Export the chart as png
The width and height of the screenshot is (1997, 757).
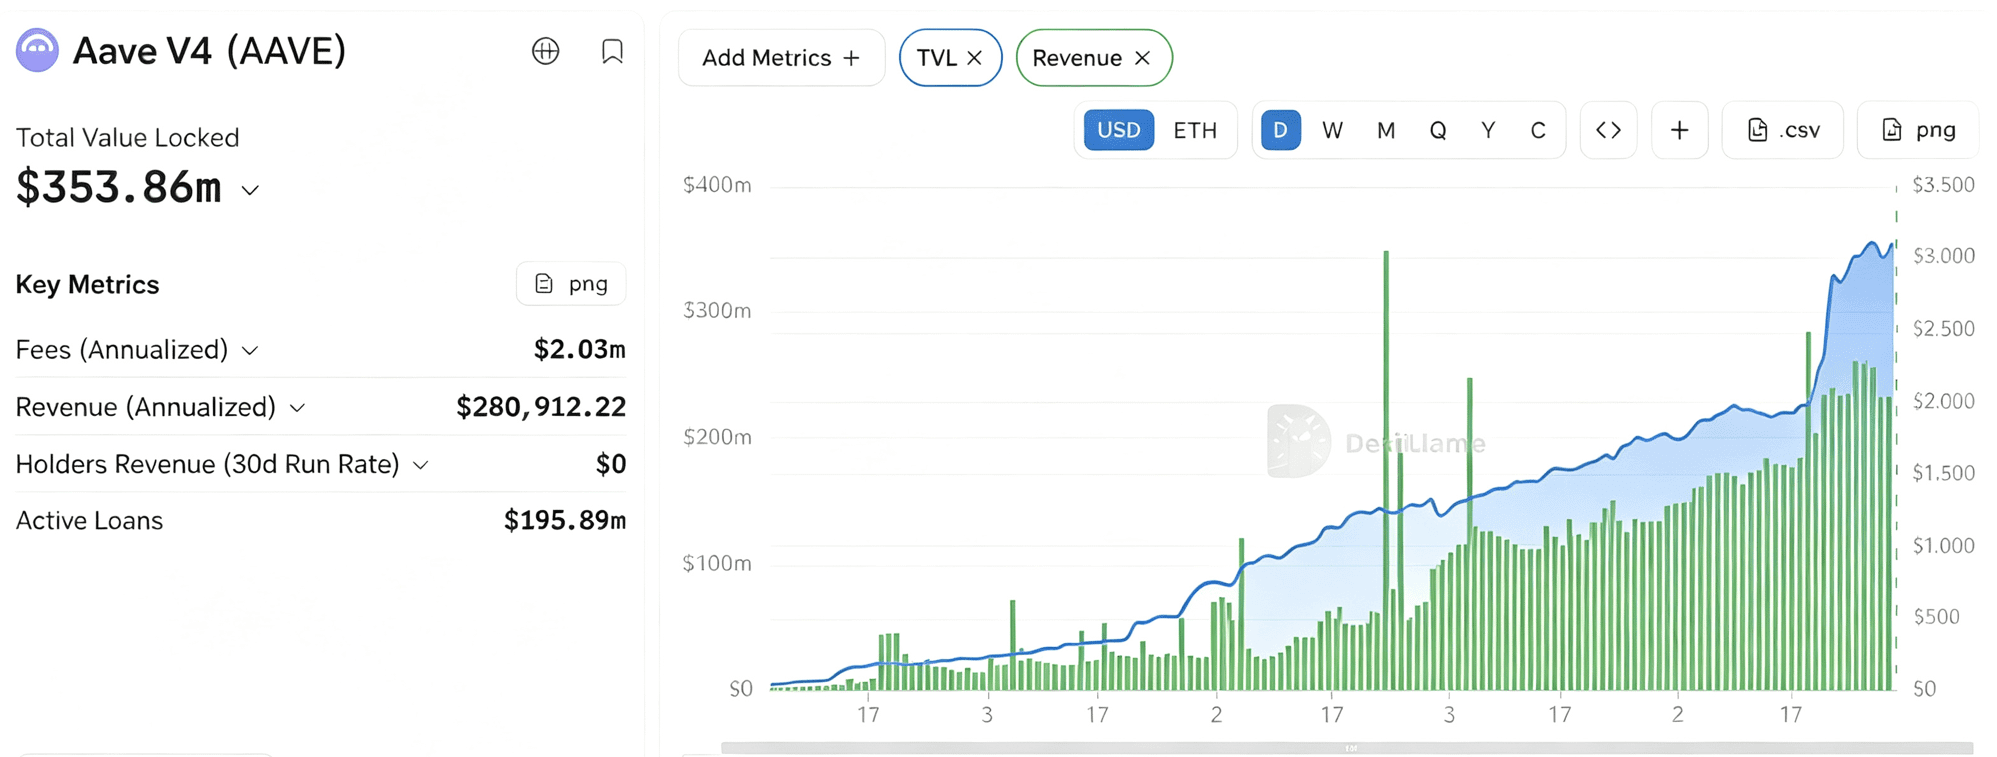1918,130
